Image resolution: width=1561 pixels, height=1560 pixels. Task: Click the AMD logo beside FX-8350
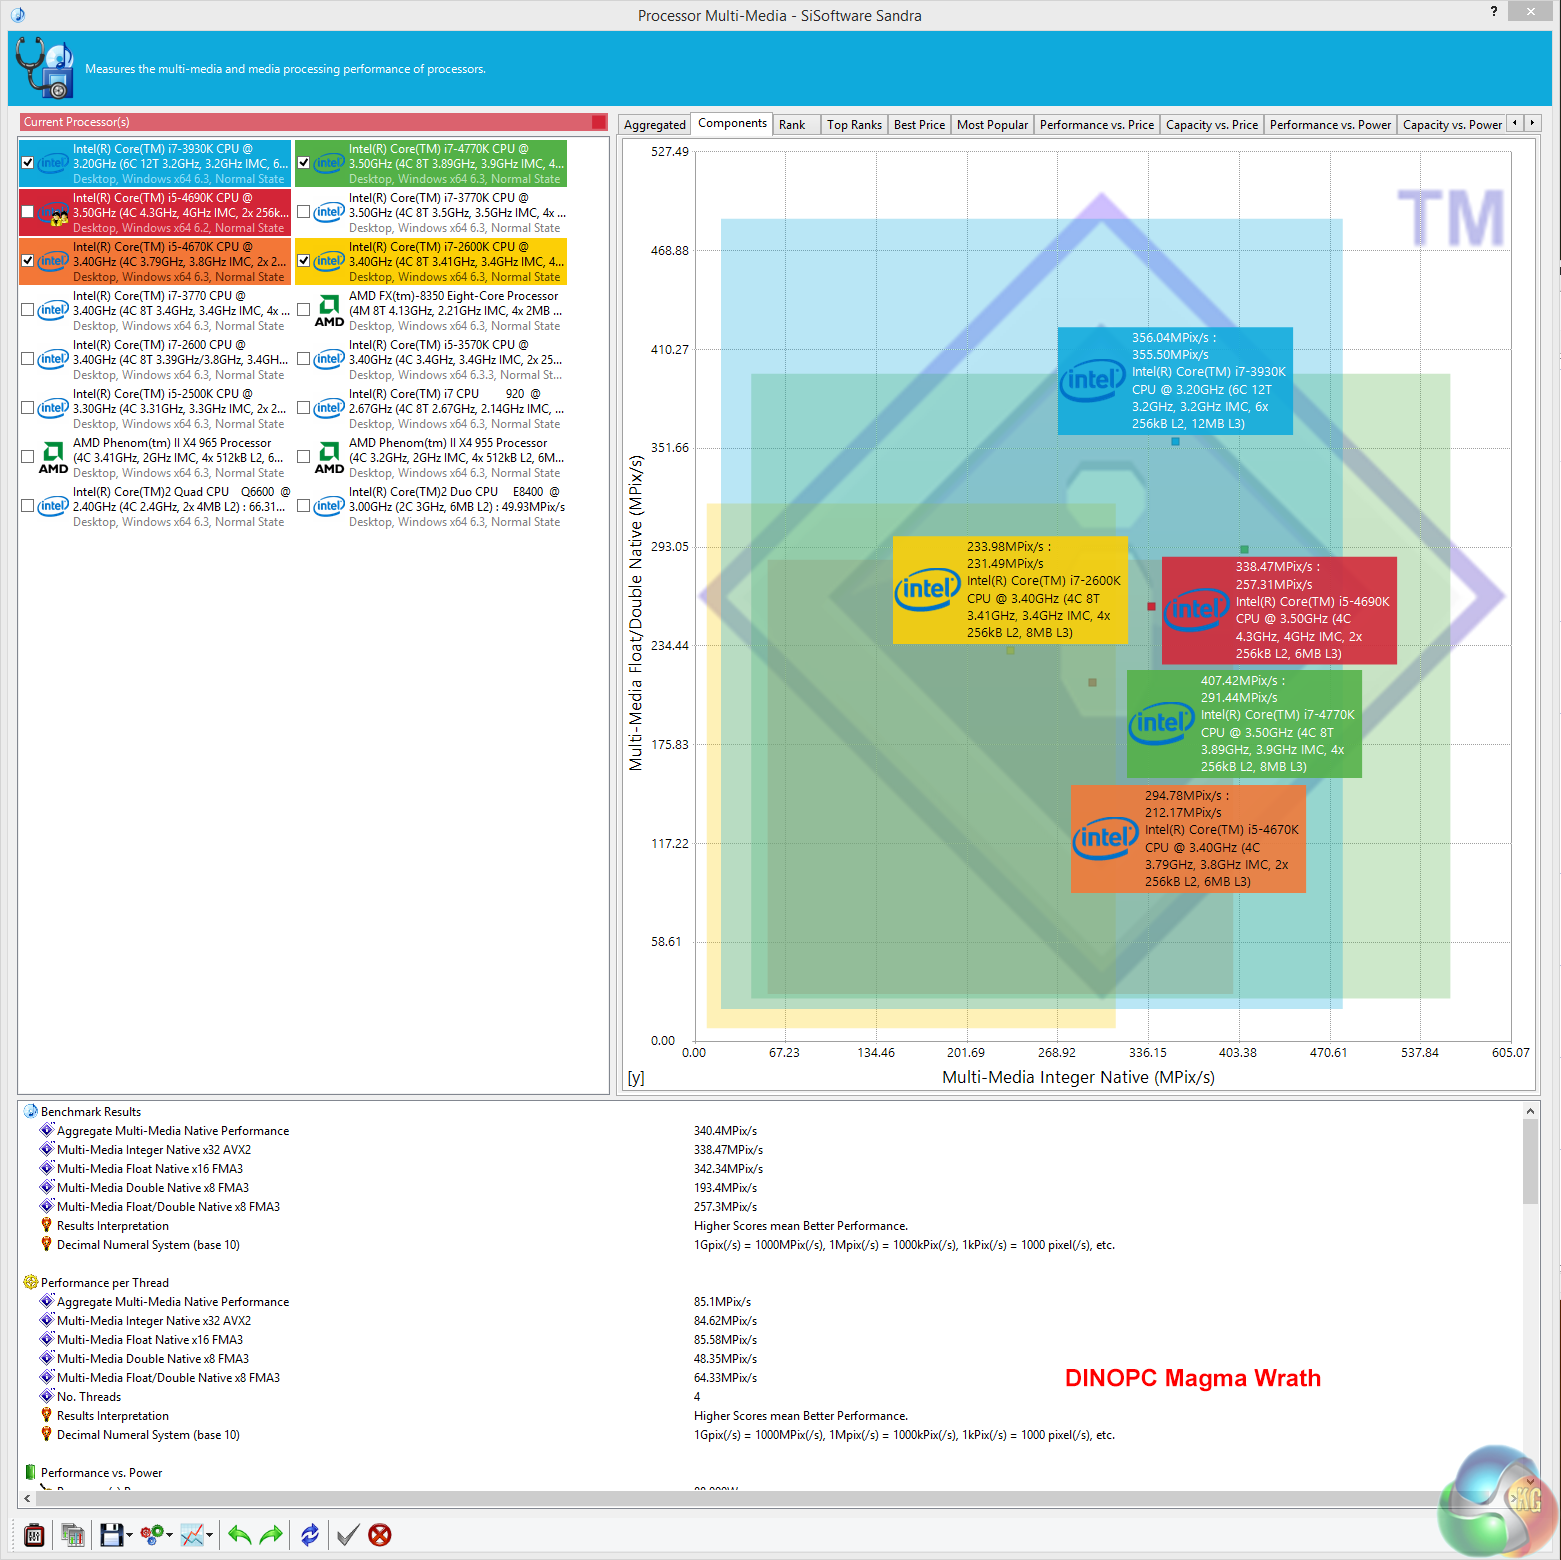(329, 311)
